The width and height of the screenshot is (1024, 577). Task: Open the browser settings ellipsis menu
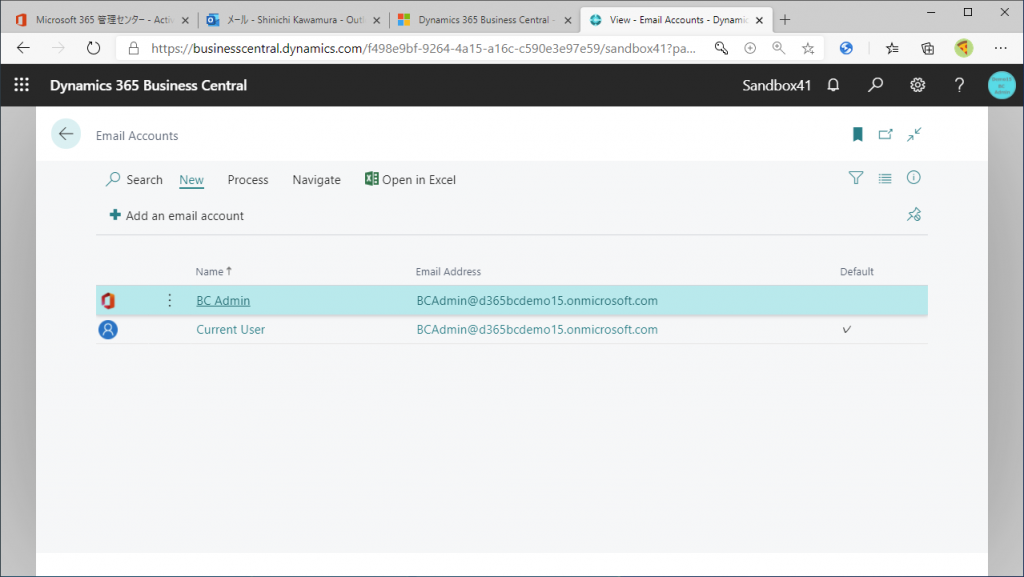pyautogui.click(x=1000, y=48)
